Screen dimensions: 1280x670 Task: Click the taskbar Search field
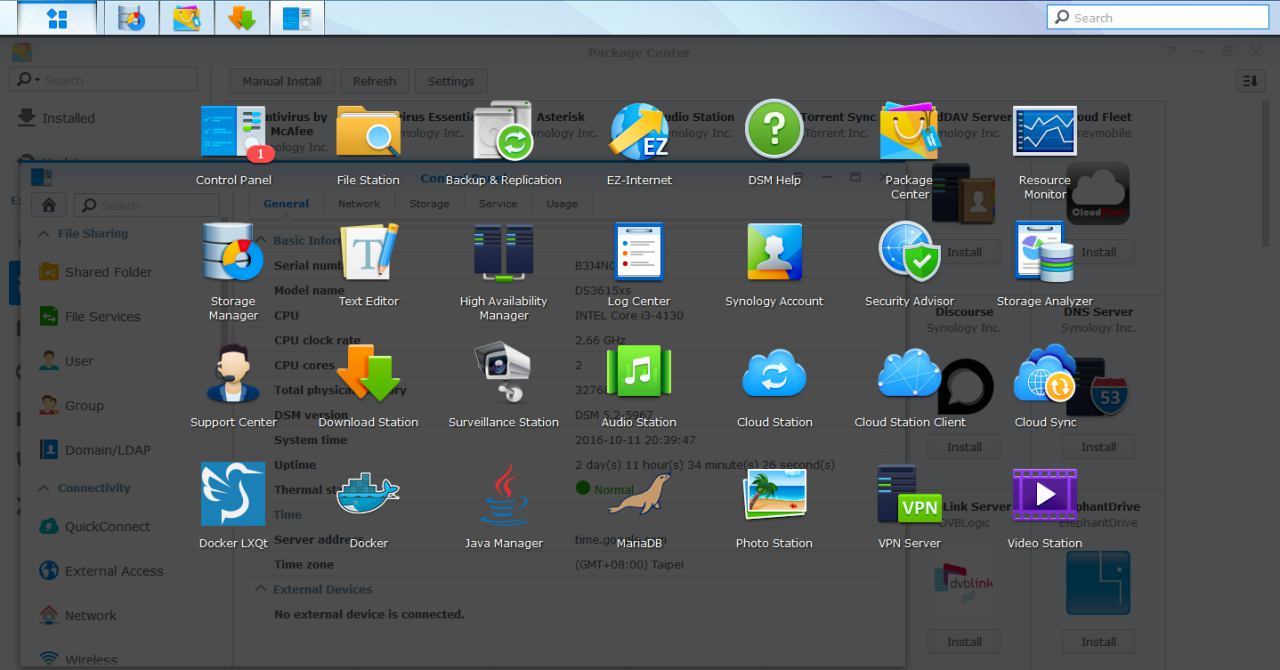click(x=1158, y=17)
